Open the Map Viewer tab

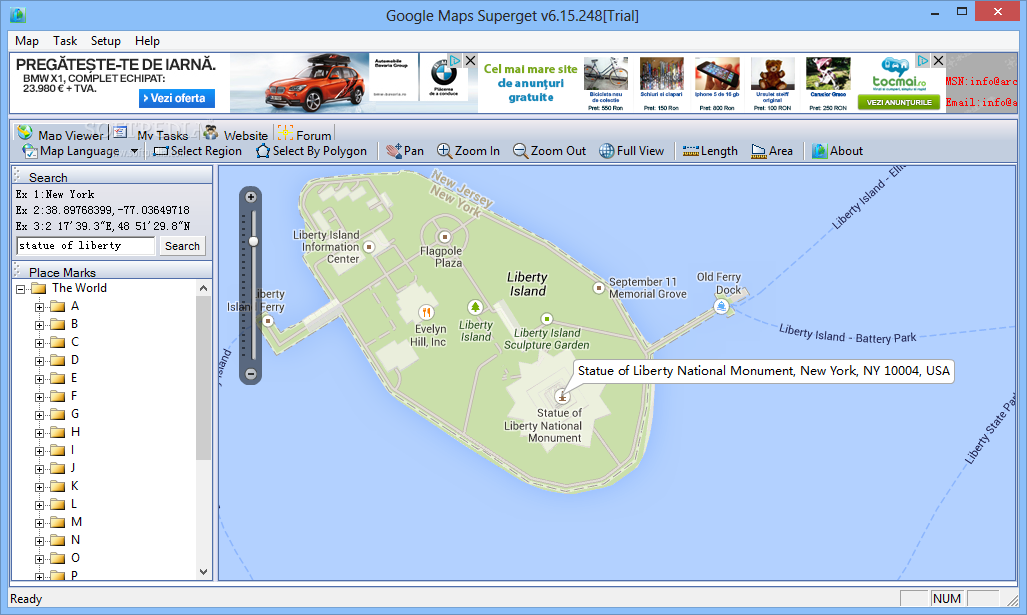(x=61, y=134)
